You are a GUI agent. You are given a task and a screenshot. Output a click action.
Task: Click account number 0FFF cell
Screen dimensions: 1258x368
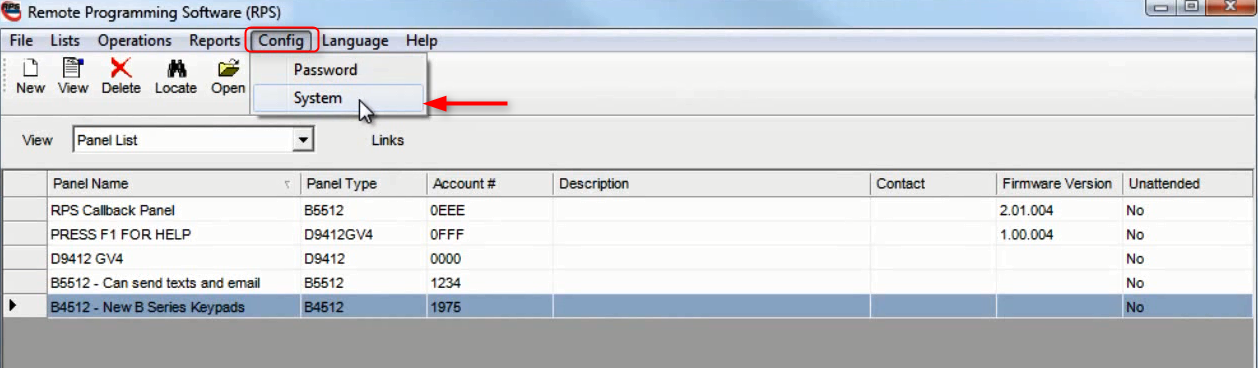[x=490, y=234]
